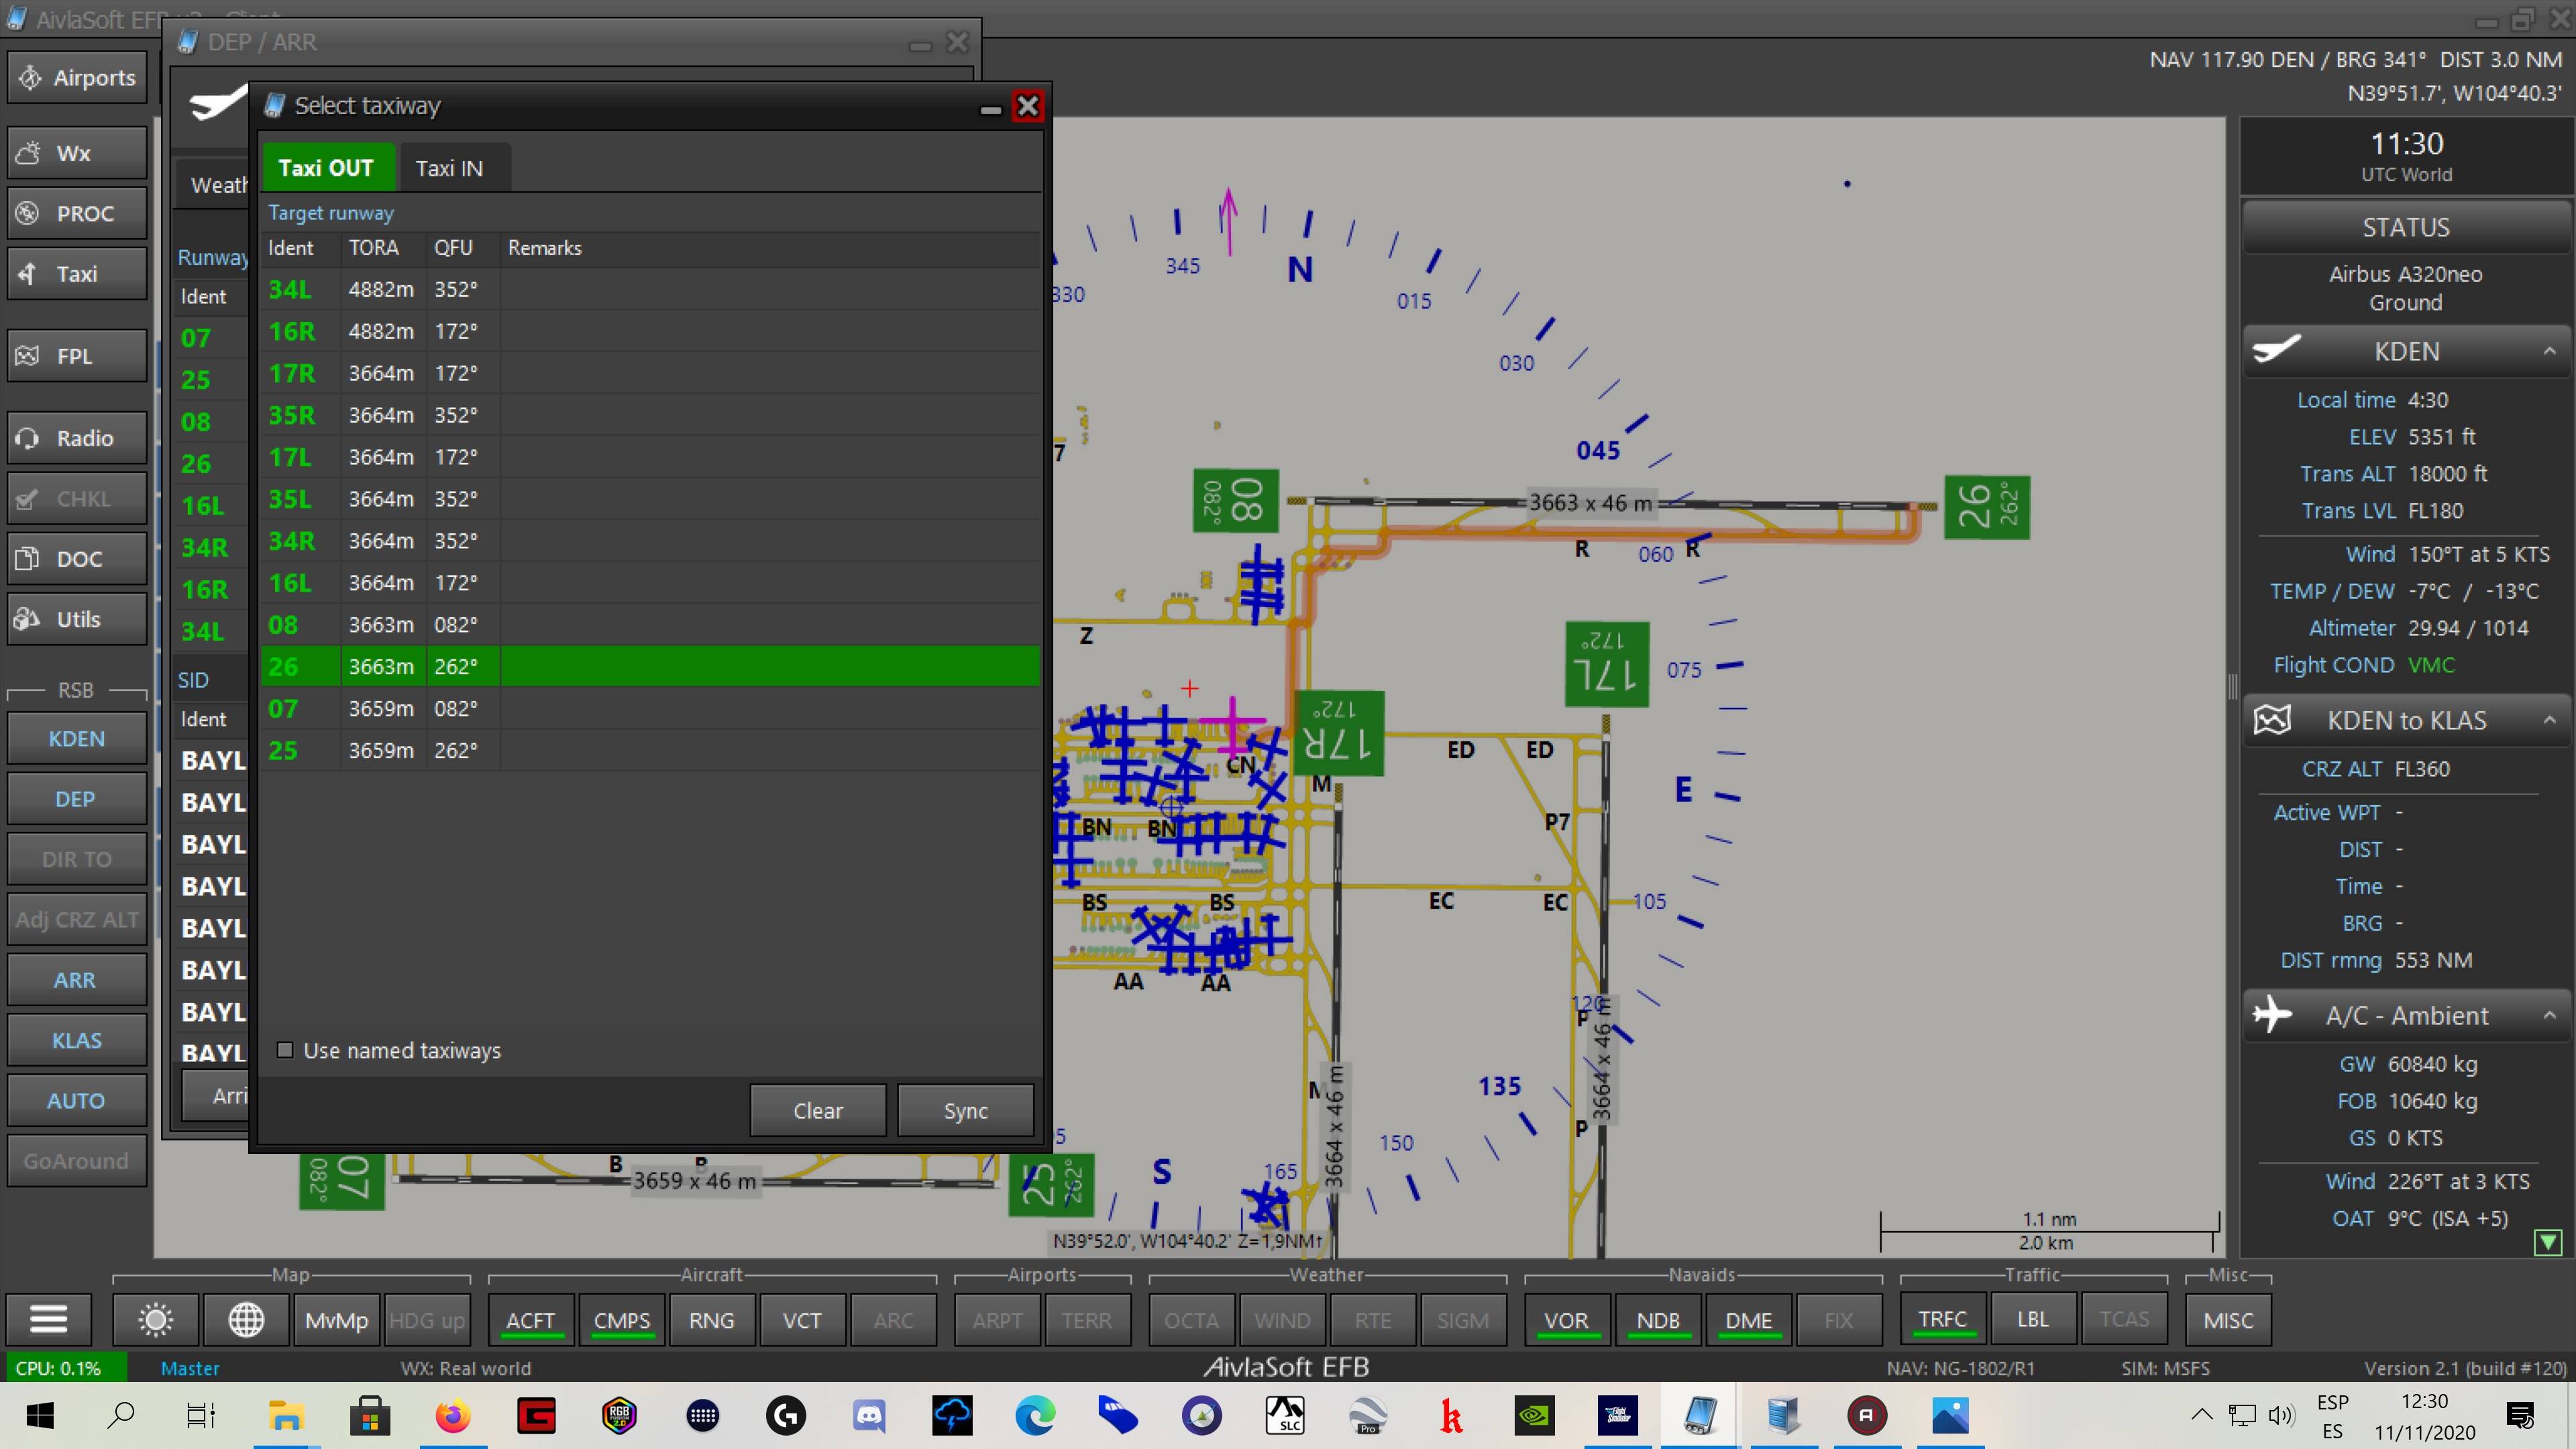The width and height of the screenshot is (2576, 1449).
Task: Enable Use named taxiways checkbox
Action: pyautogui.click(x=285, y=1050)
